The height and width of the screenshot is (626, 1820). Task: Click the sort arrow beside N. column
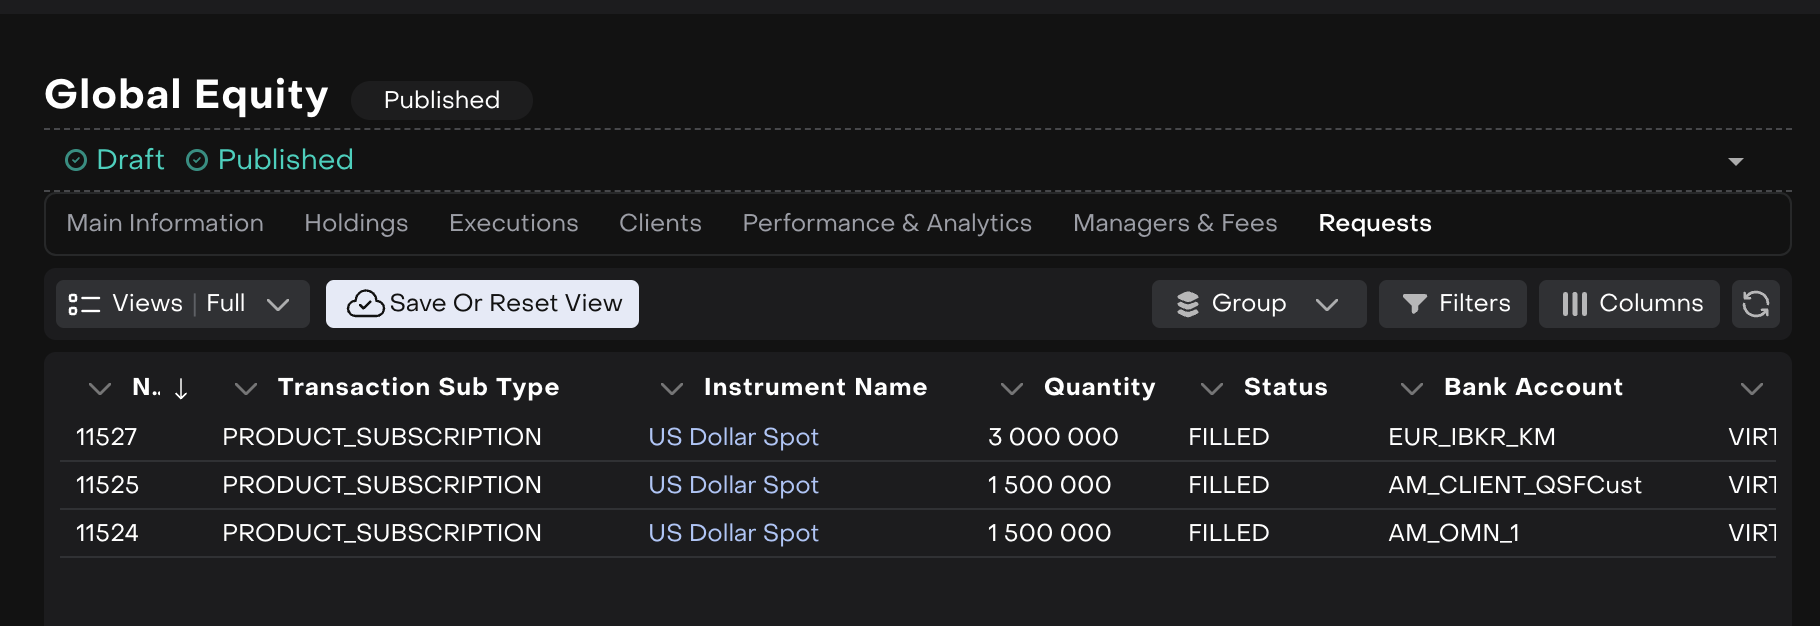pyautogui.click(x=181, y=388)
